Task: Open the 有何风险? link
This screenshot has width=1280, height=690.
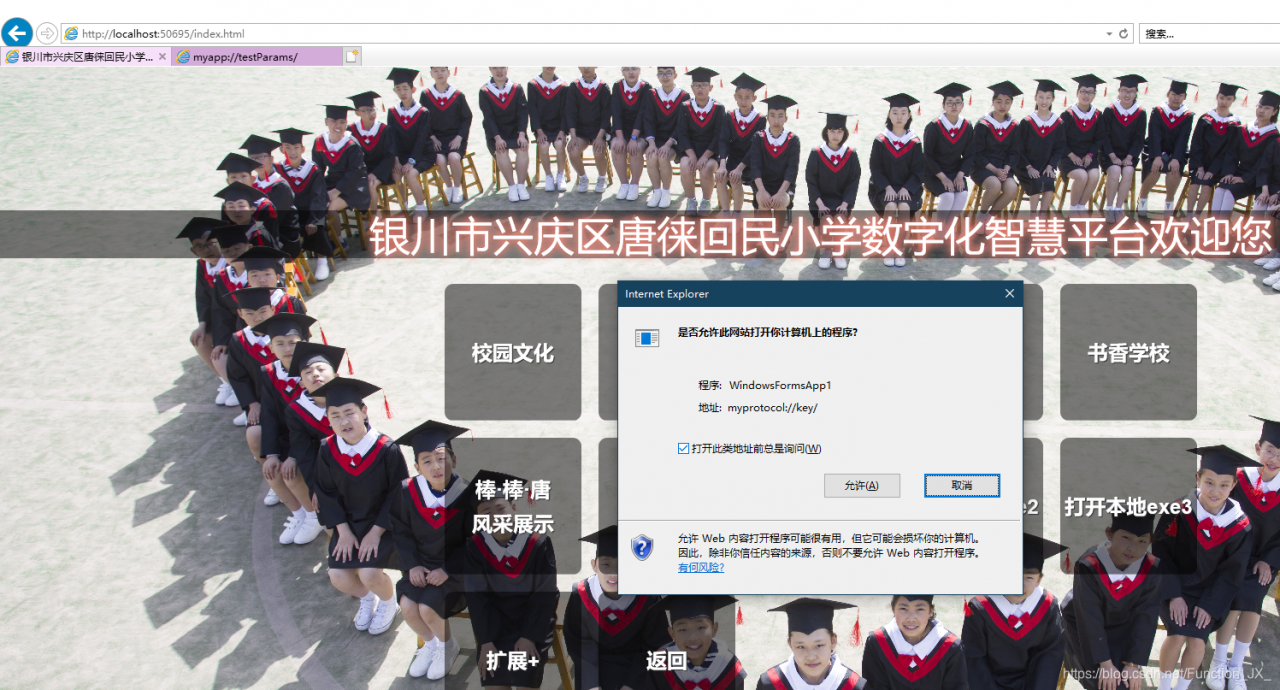Action: [x=701, y=567]
